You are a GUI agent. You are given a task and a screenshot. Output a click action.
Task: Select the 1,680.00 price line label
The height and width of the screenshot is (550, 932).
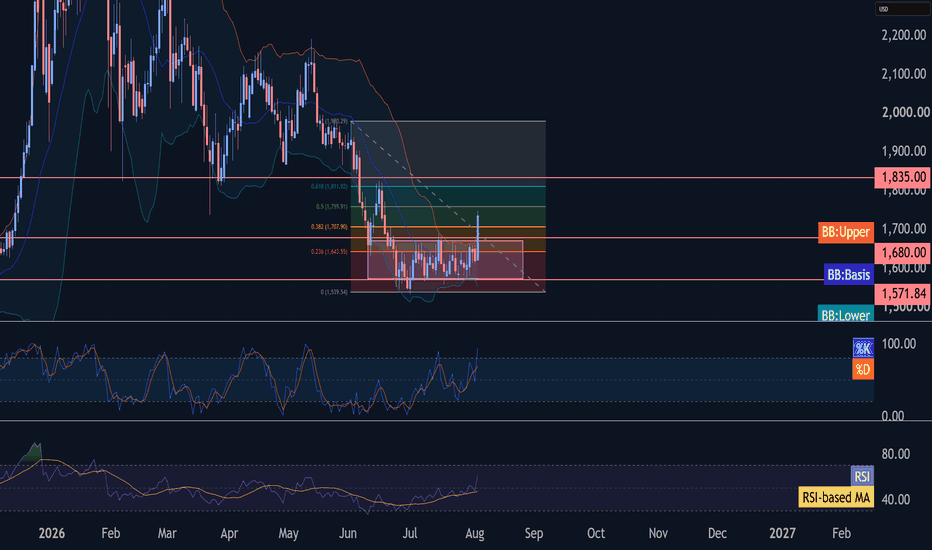902,253
